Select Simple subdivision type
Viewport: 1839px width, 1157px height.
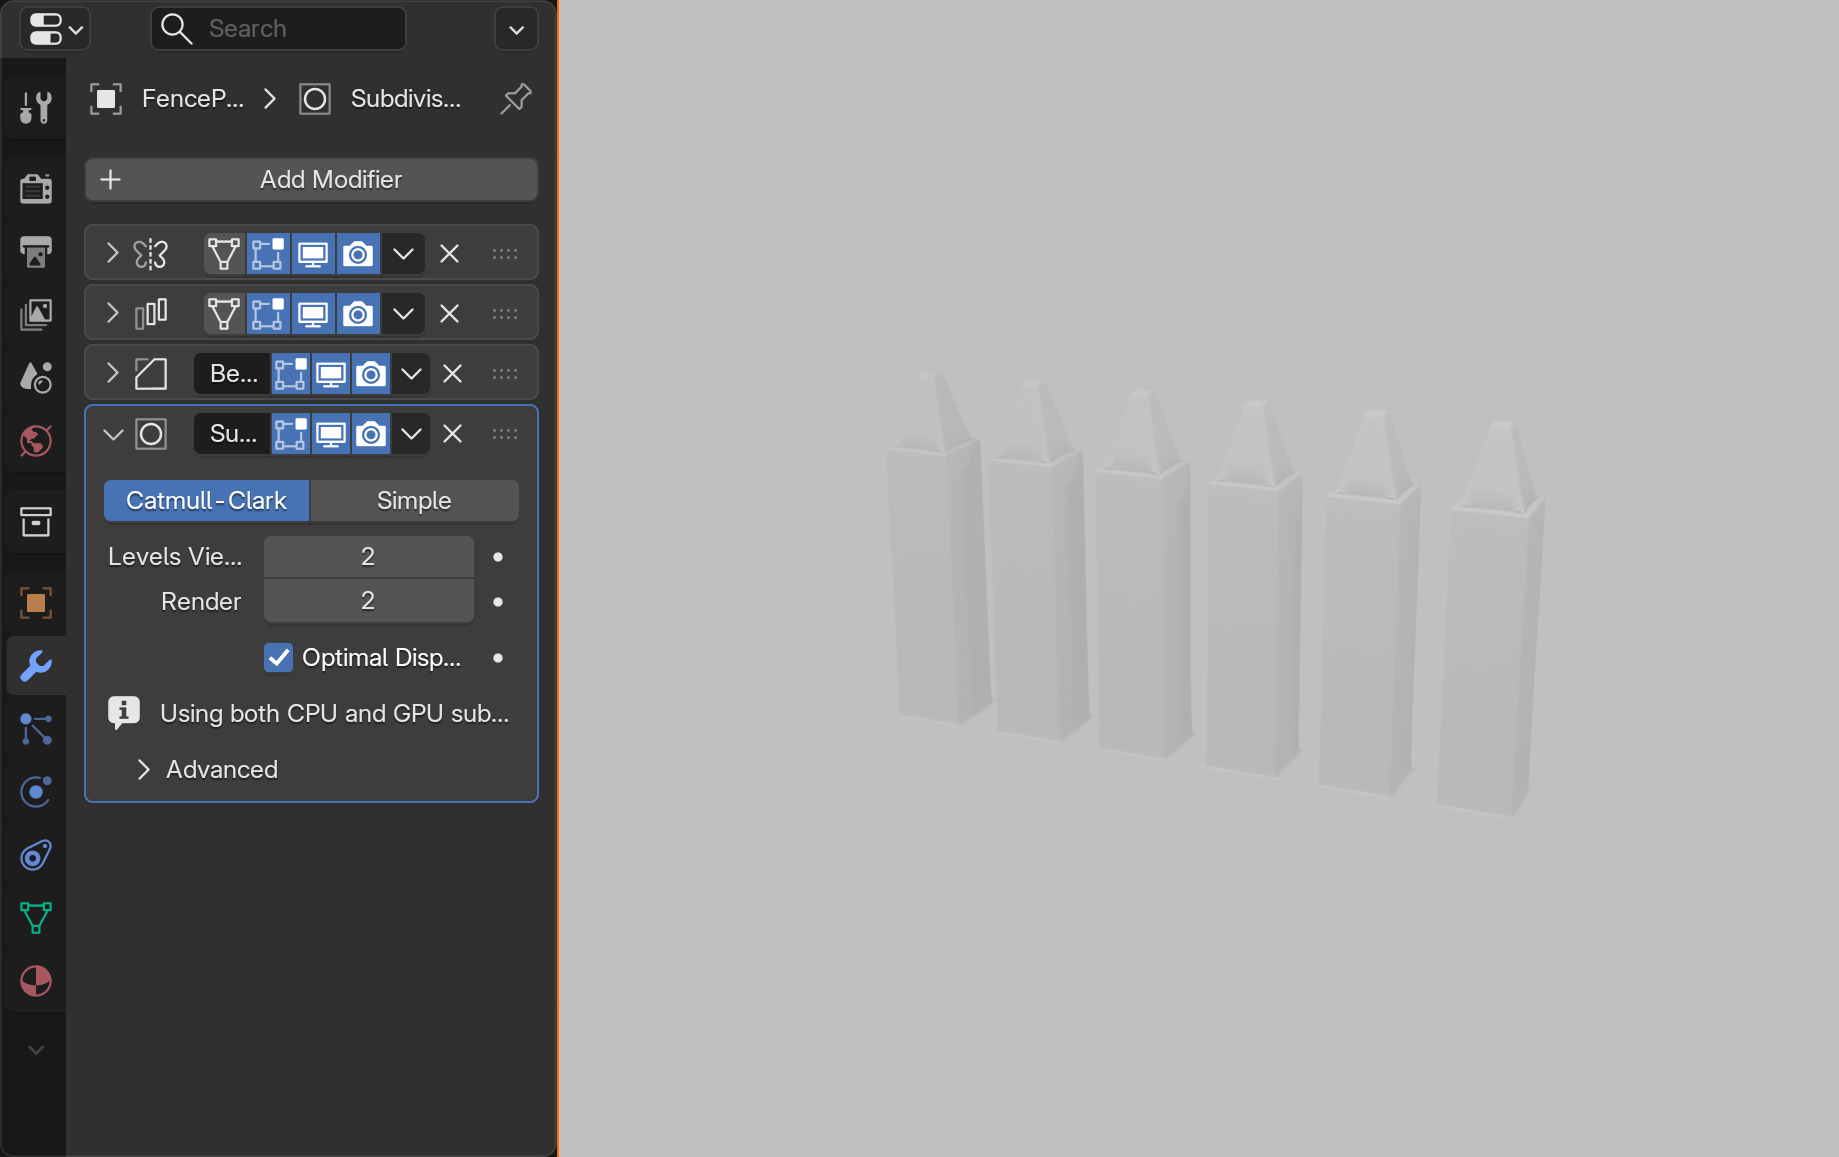coord(414,500)
